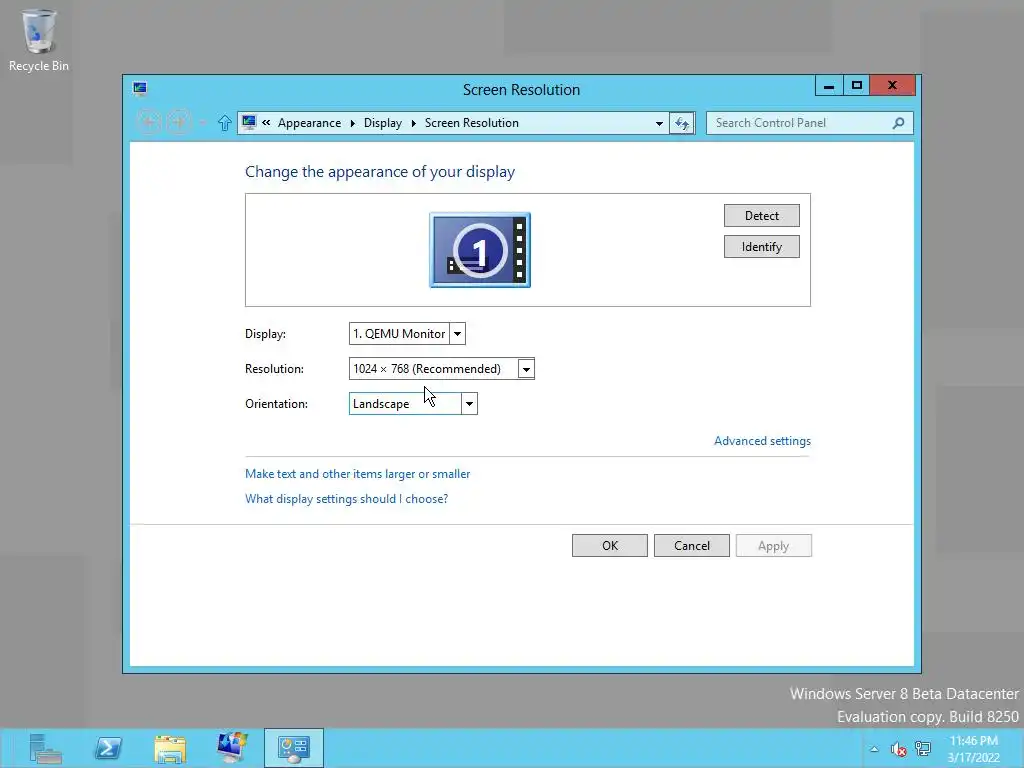
Task: Navigate to Display breadcrumb
Action: click(x=383, y=123)
